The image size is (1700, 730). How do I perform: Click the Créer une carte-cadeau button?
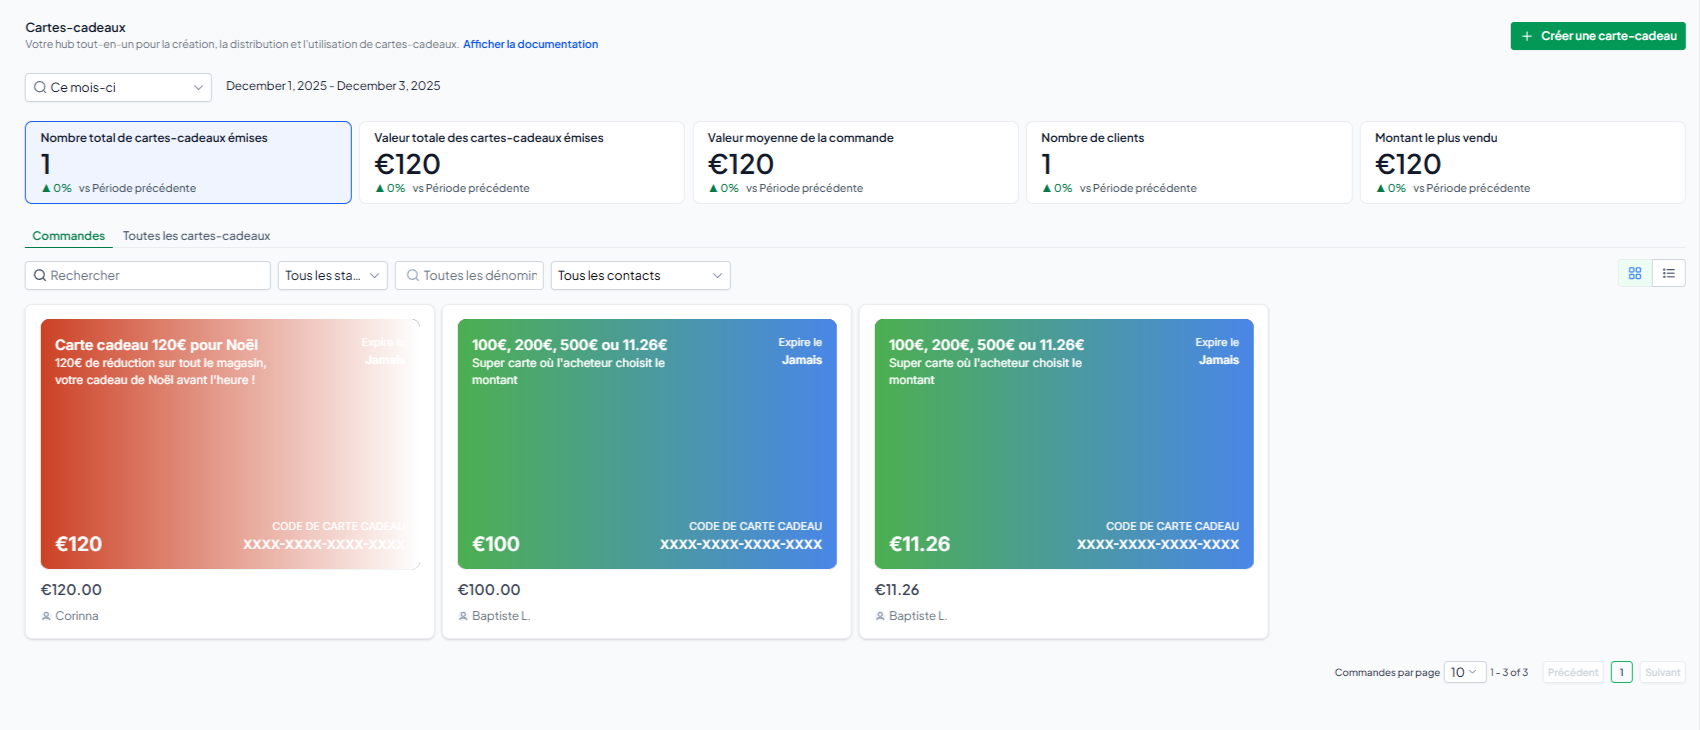tap(1597, 36)
